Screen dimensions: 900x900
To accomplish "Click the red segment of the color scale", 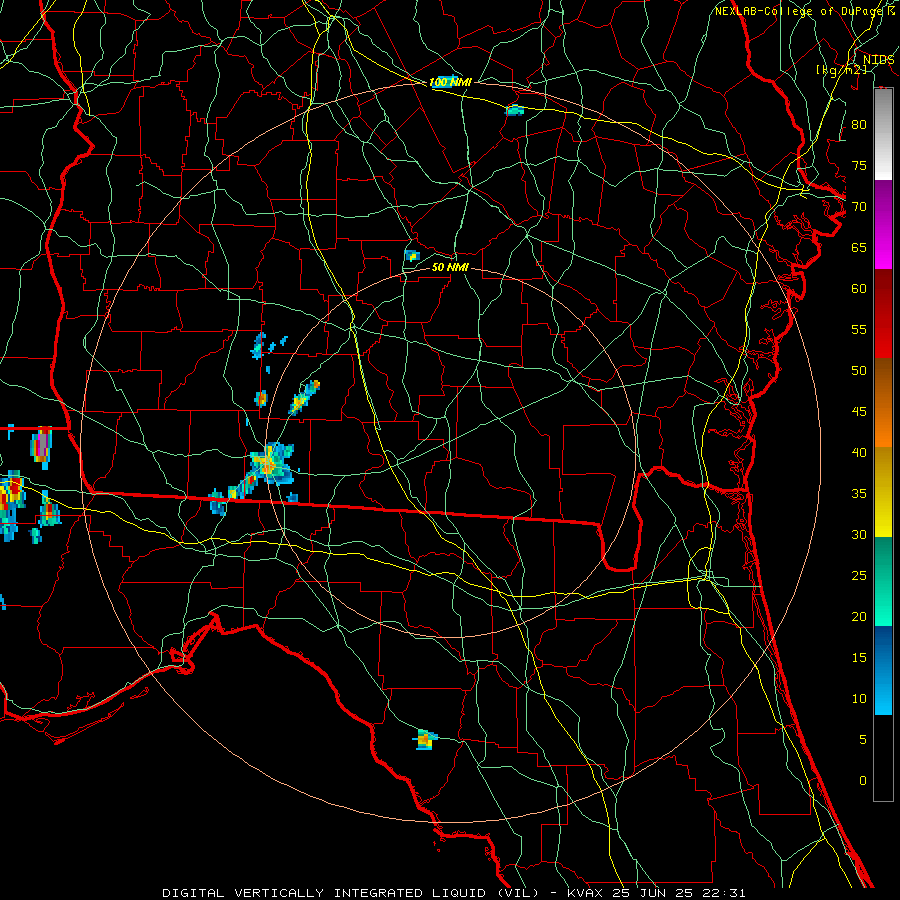I will [x=883, y=313].
